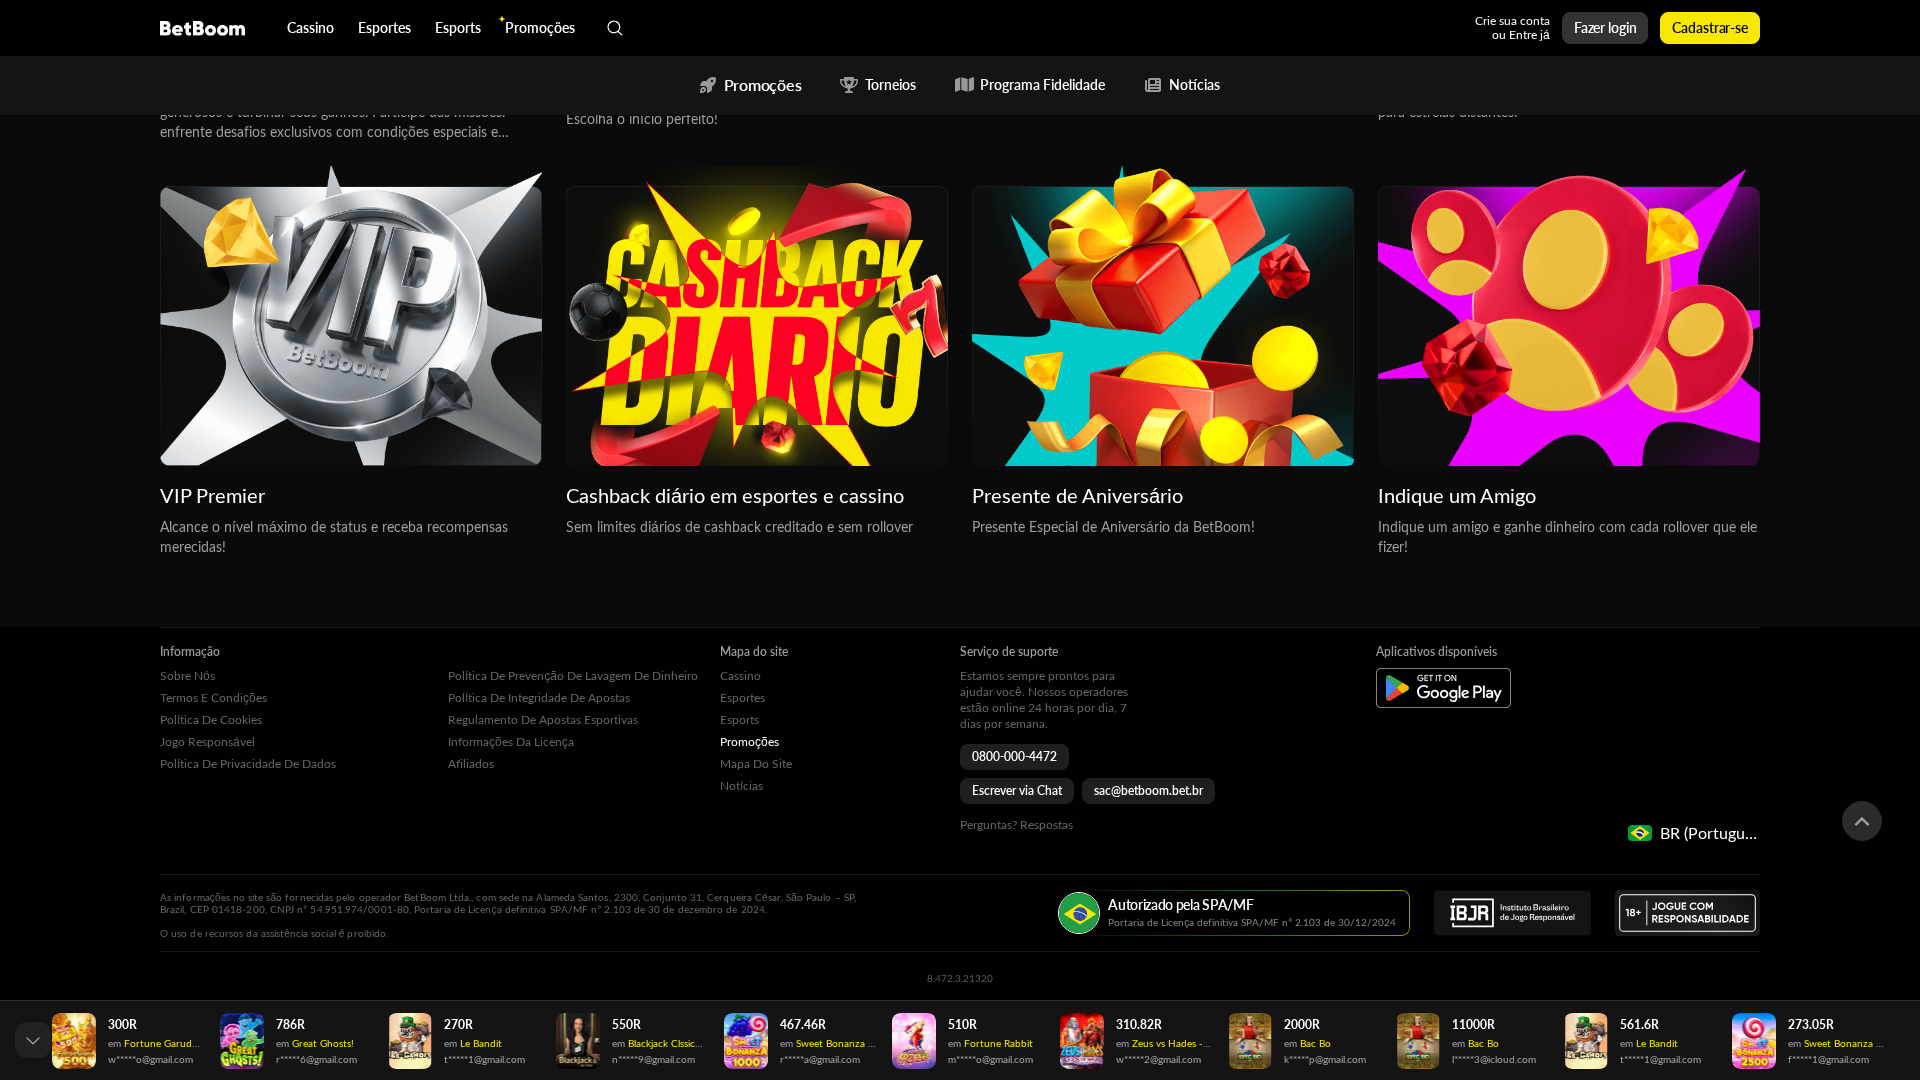Click the Fazer login button

1605,28
